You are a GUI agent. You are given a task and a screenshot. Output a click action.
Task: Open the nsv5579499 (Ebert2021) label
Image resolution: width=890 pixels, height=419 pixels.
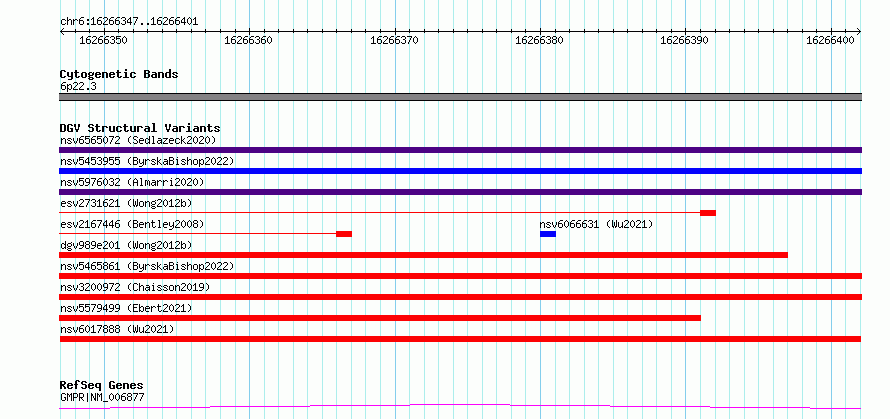[126, 308]
